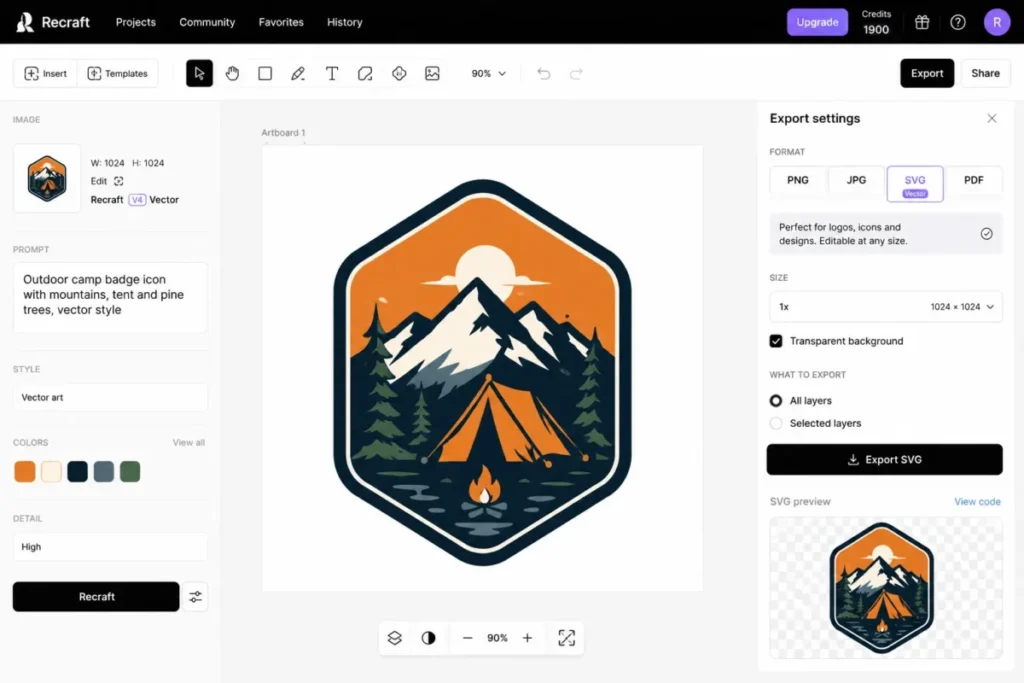The height and width of the screenshot is (683, 1024).
Task: Toggle the Transparent background checkbox
Action: click(x=776, y=341)
